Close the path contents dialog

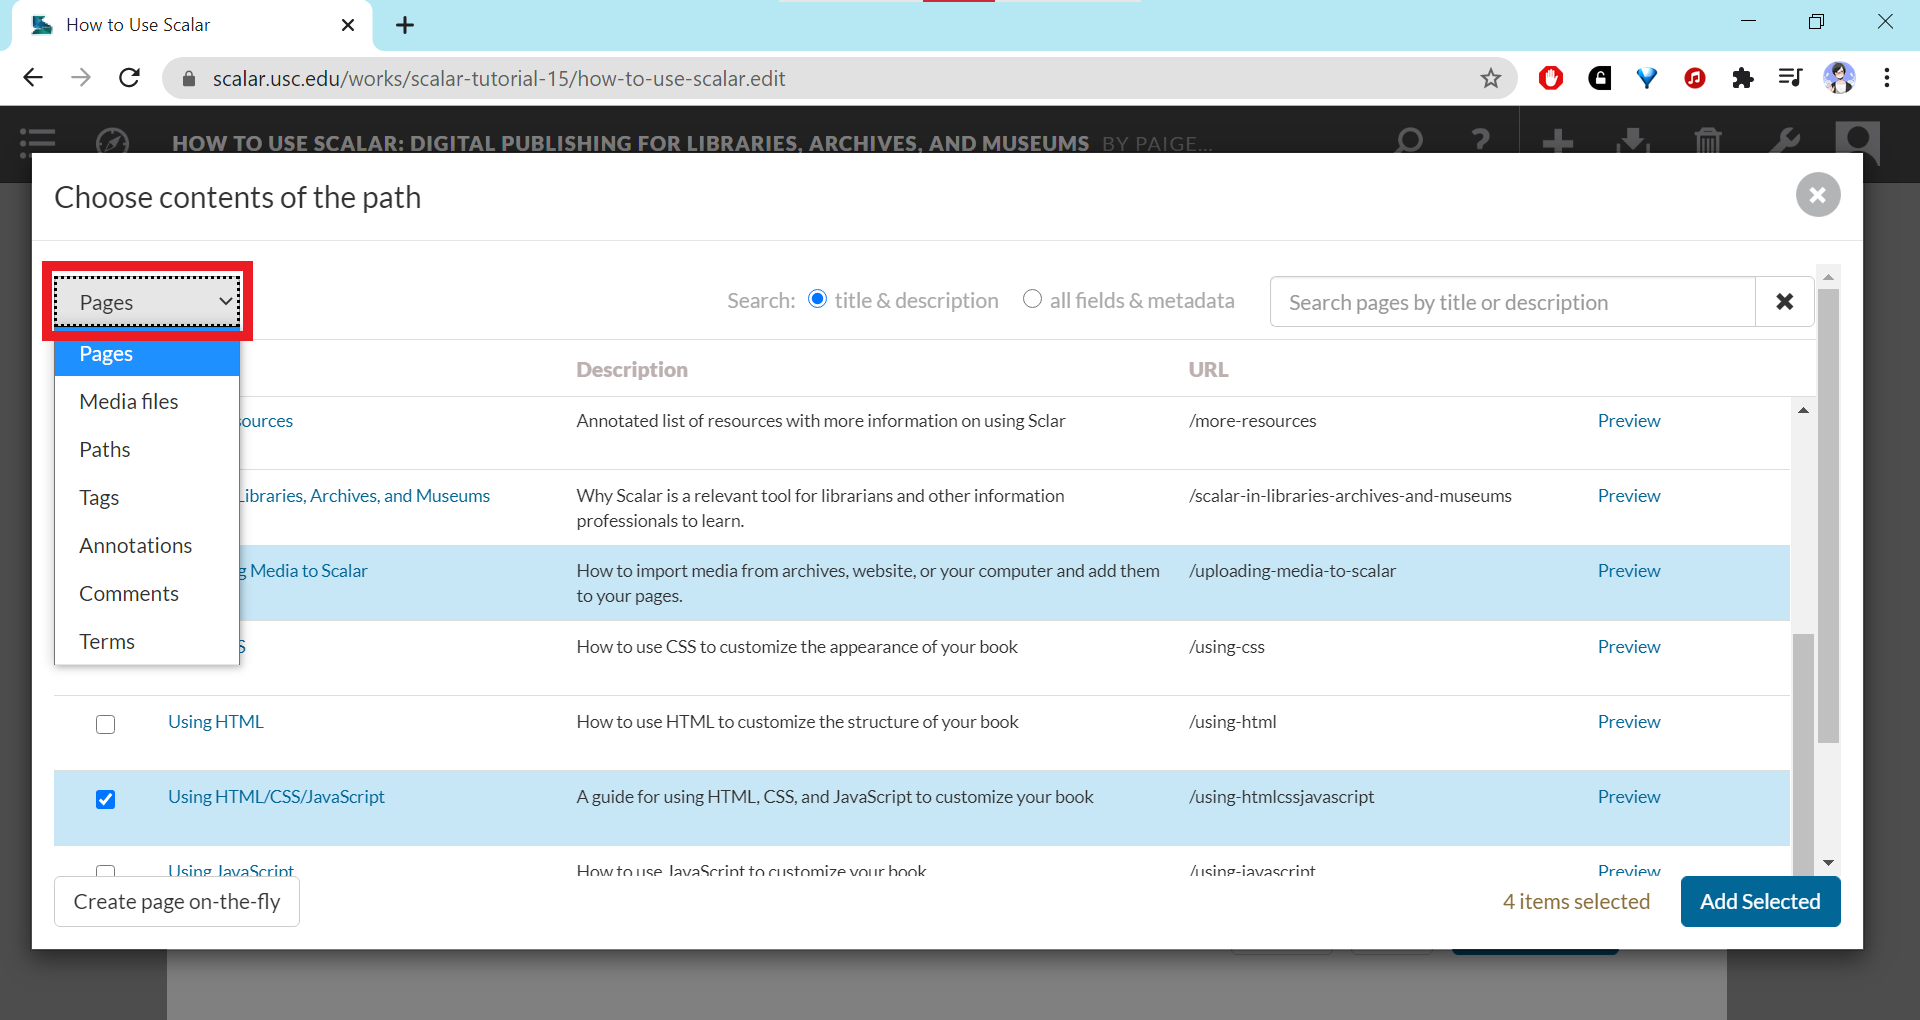pyautogui.click(x=1817, y=195)
